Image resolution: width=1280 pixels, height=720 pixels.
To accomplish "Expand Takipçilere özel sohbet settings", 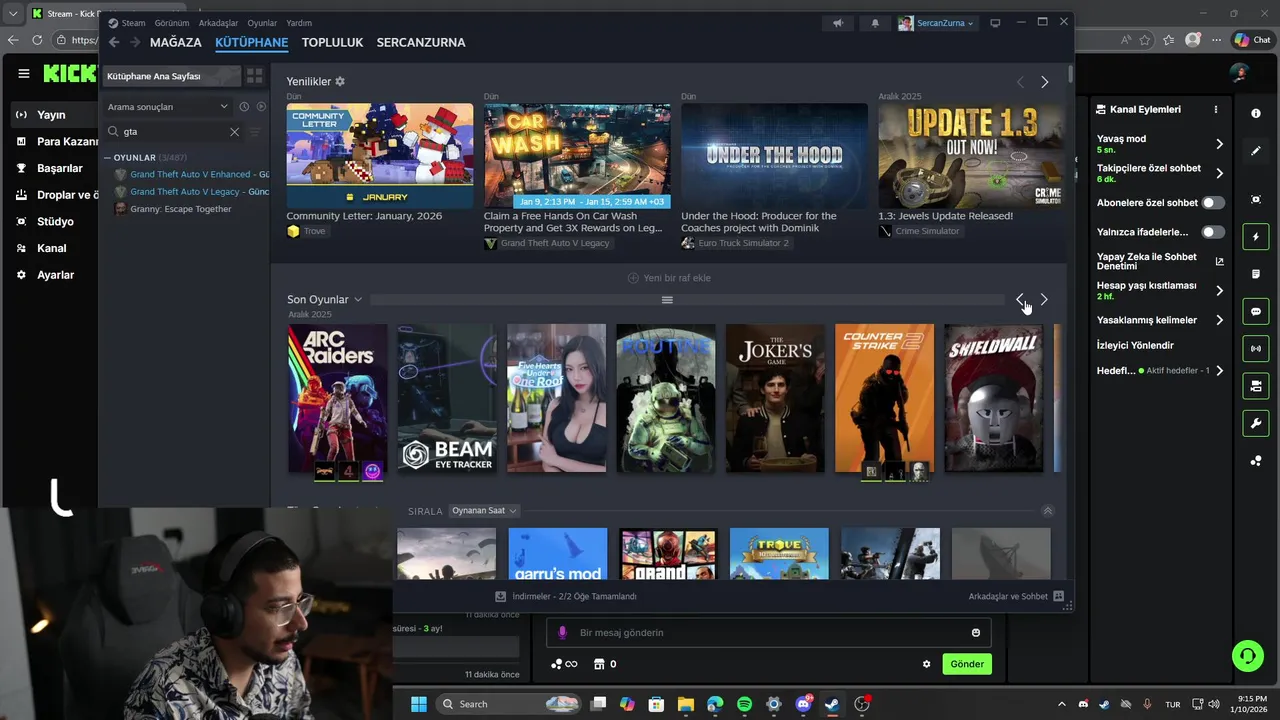I will [1219, 173].
